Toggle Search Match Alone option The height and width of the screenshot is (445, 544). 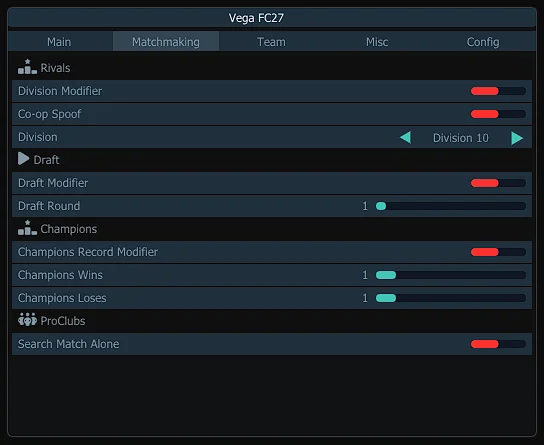coord(498,344)
